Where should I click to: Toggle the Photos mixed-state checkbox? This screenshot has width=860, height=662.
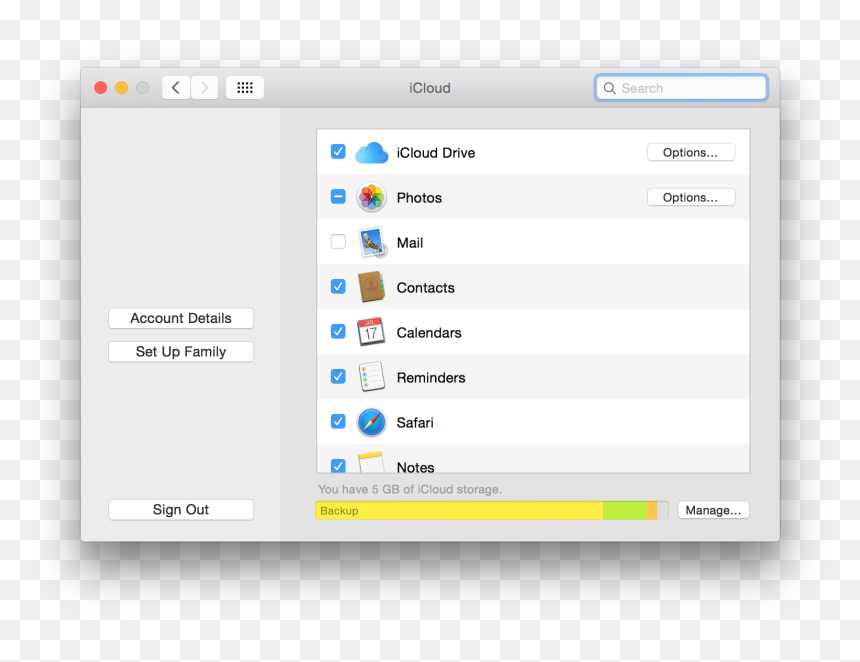338,196
